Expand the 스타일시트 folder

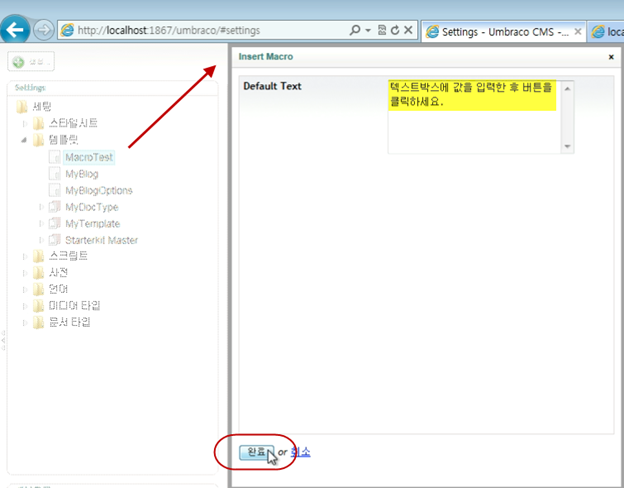(x=25, y=123)
